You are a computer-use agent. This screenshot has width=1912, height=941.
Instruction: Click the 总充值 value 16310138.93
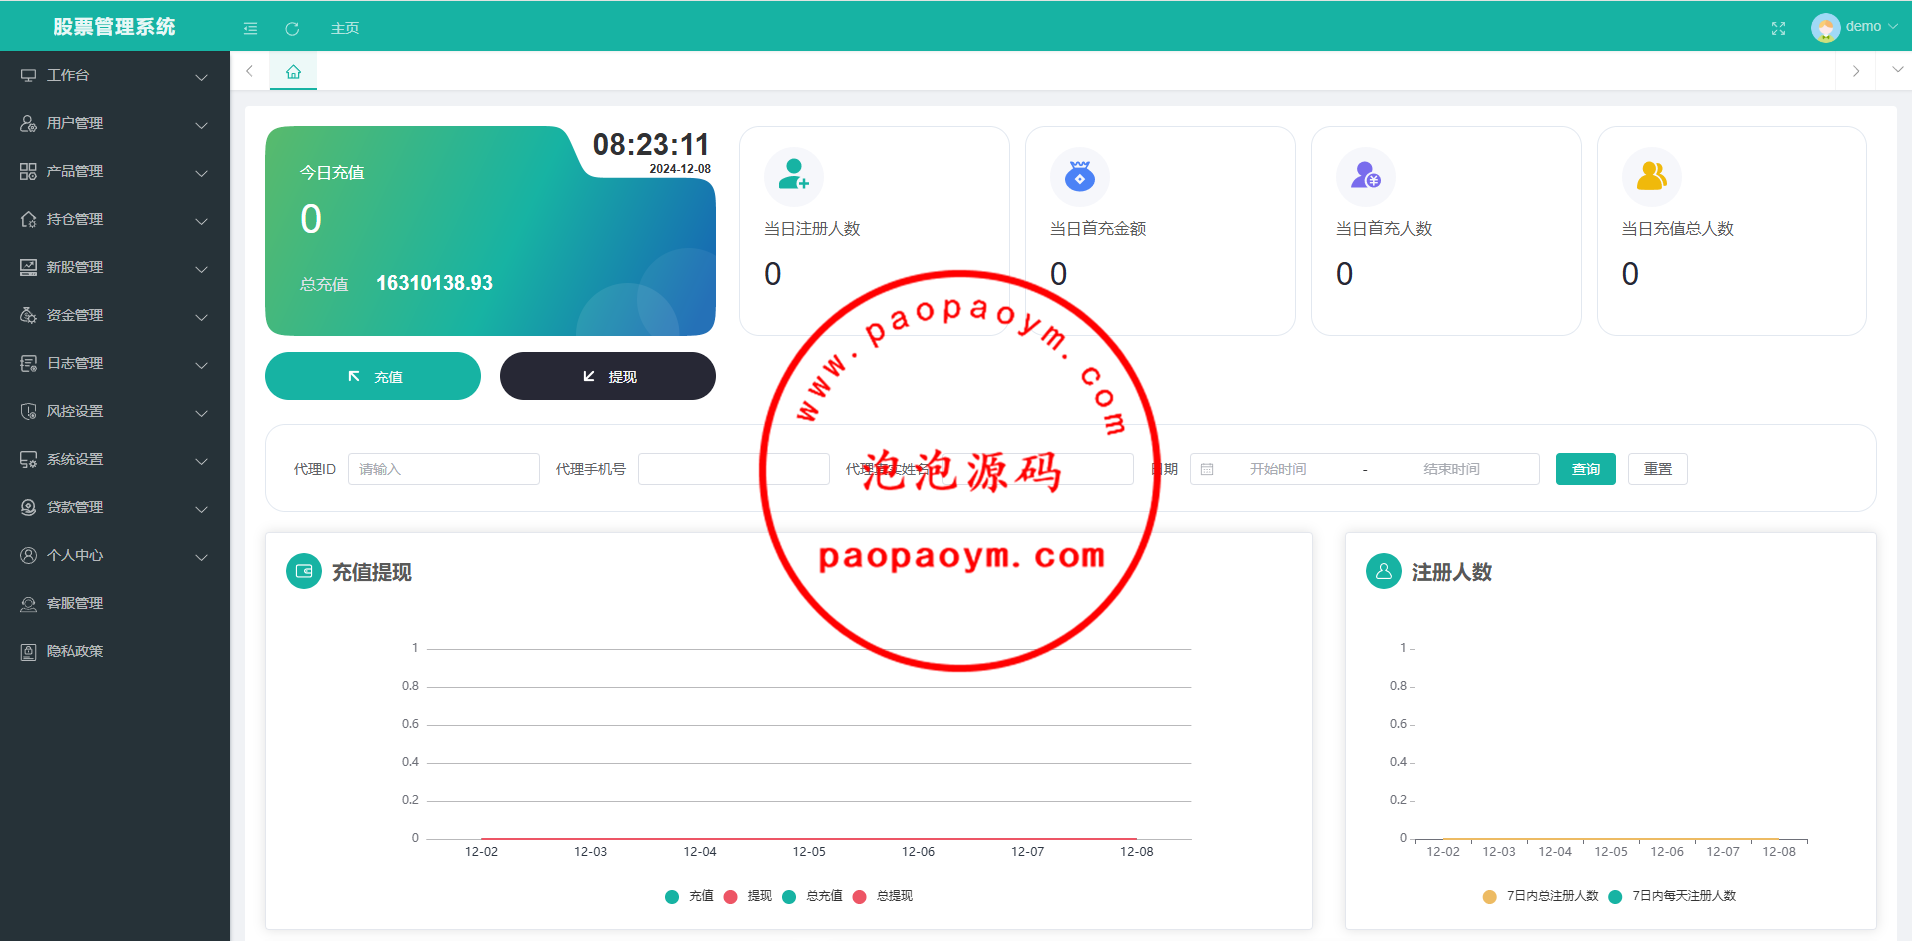tap(434, 283)
